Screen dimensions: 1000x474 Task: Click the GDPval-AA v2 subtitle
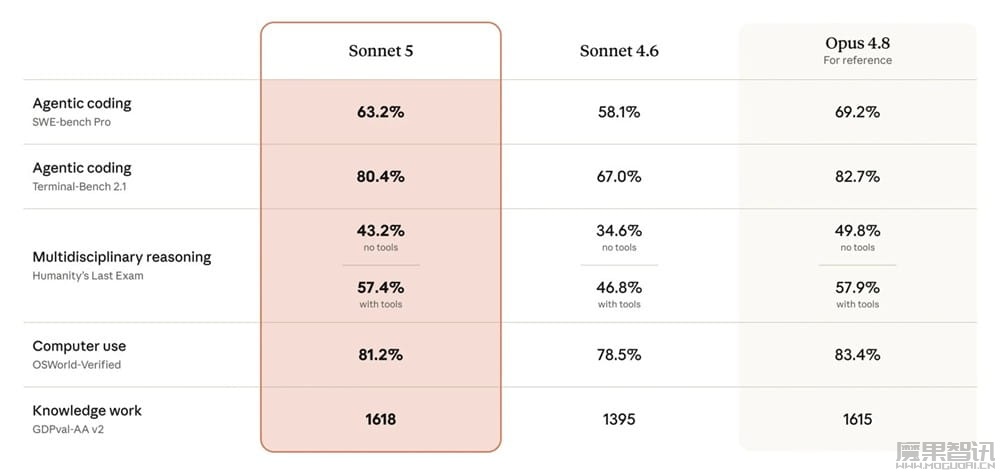point(68,429)
